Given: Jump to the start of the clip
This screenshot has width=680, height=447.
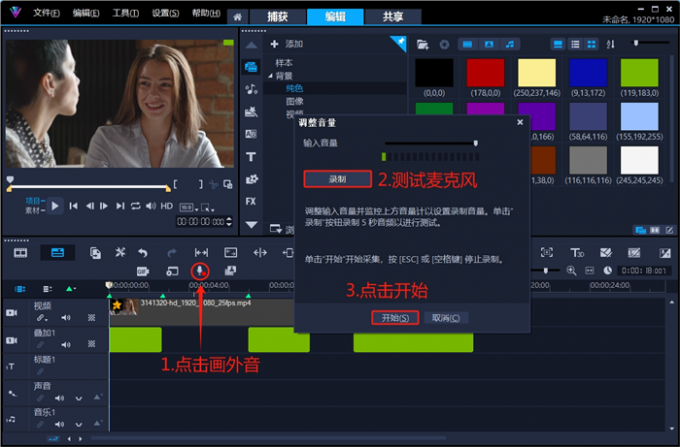Looking at the screenshot, I should [73, 206].
